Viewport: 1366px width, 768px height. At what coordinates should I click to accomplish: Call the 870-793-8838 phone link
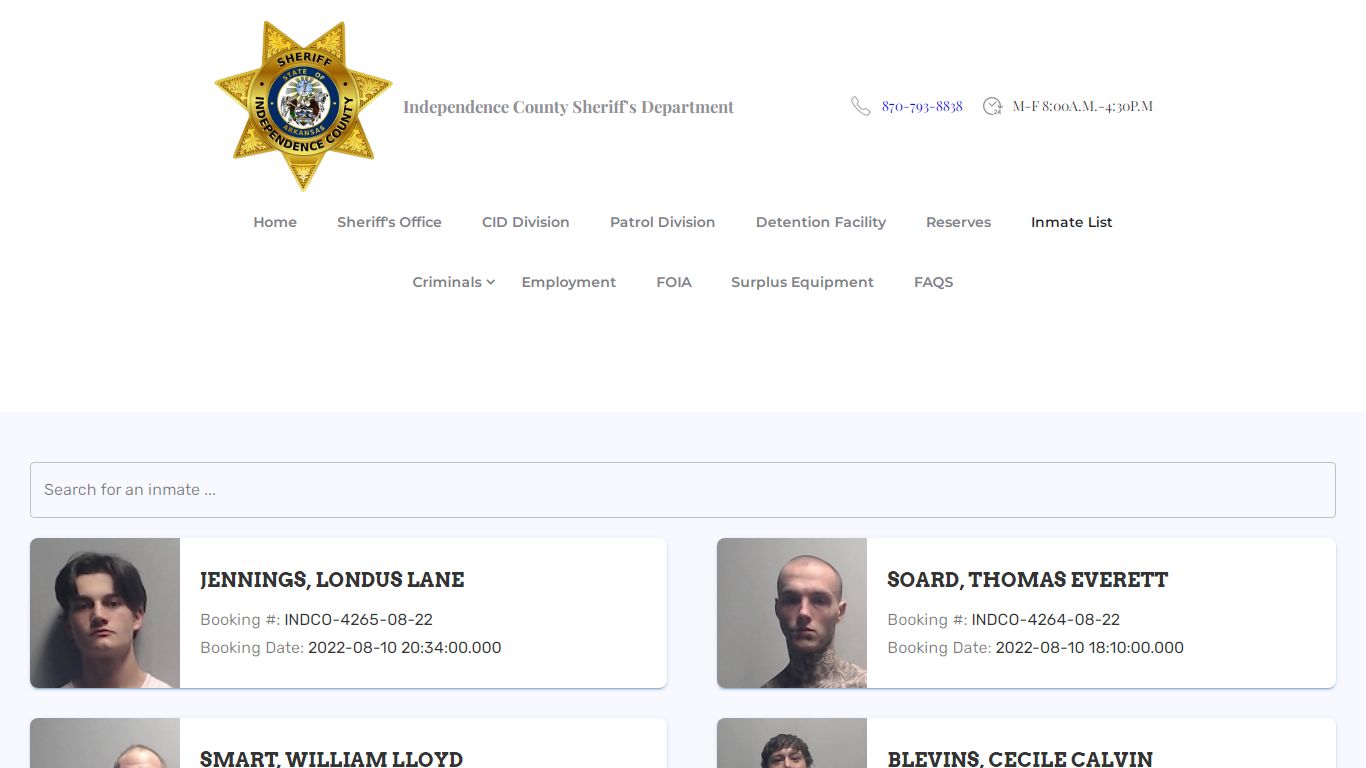click(x=922, y=106)
